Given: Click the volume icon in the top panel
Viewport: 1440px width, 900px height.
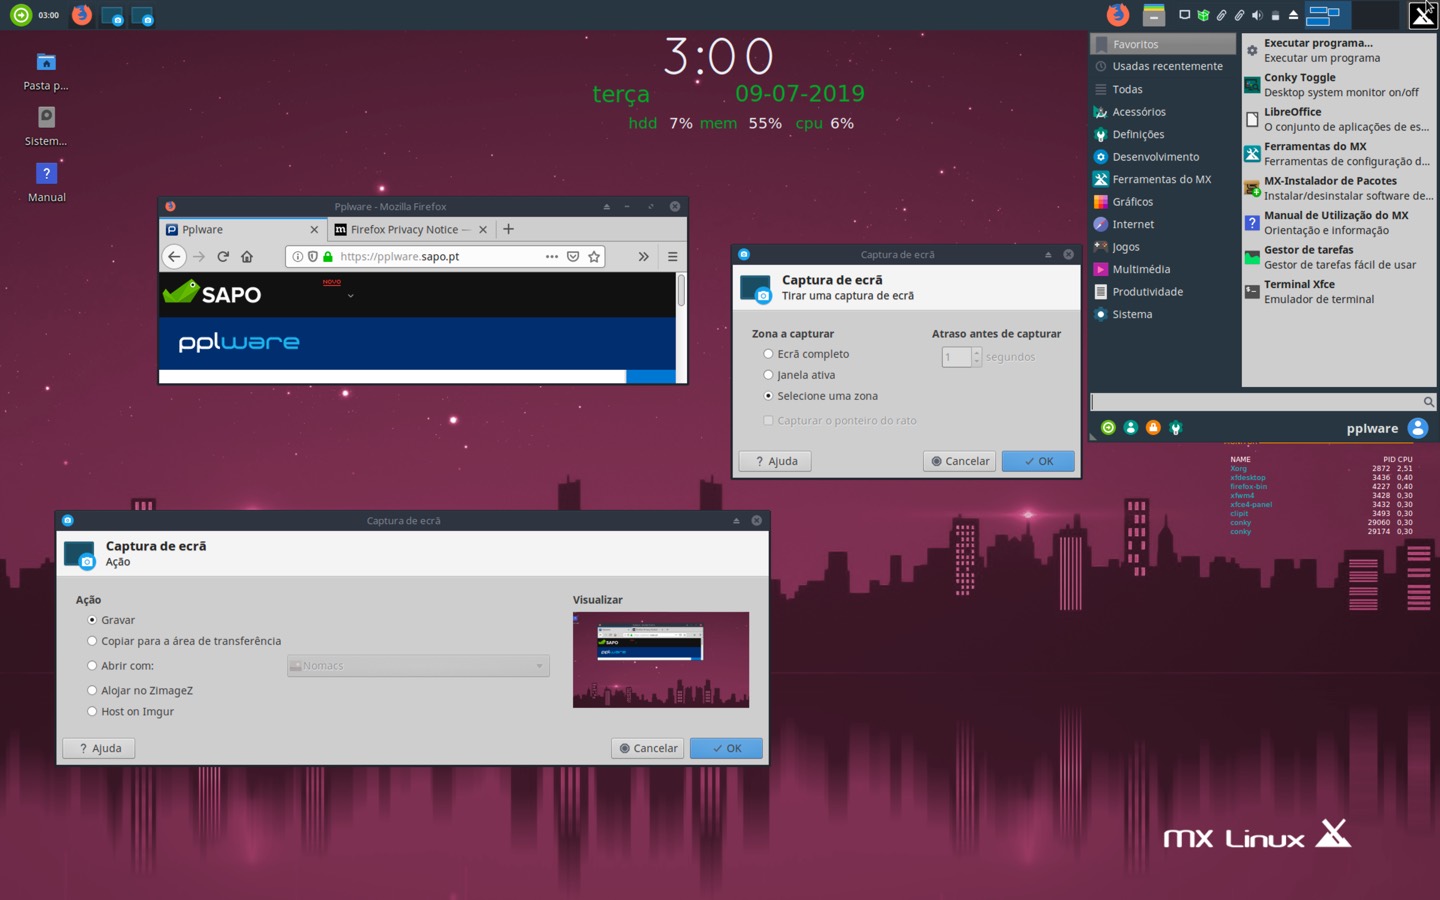Looking at the screenshot, I should [x=1257, y=15].
